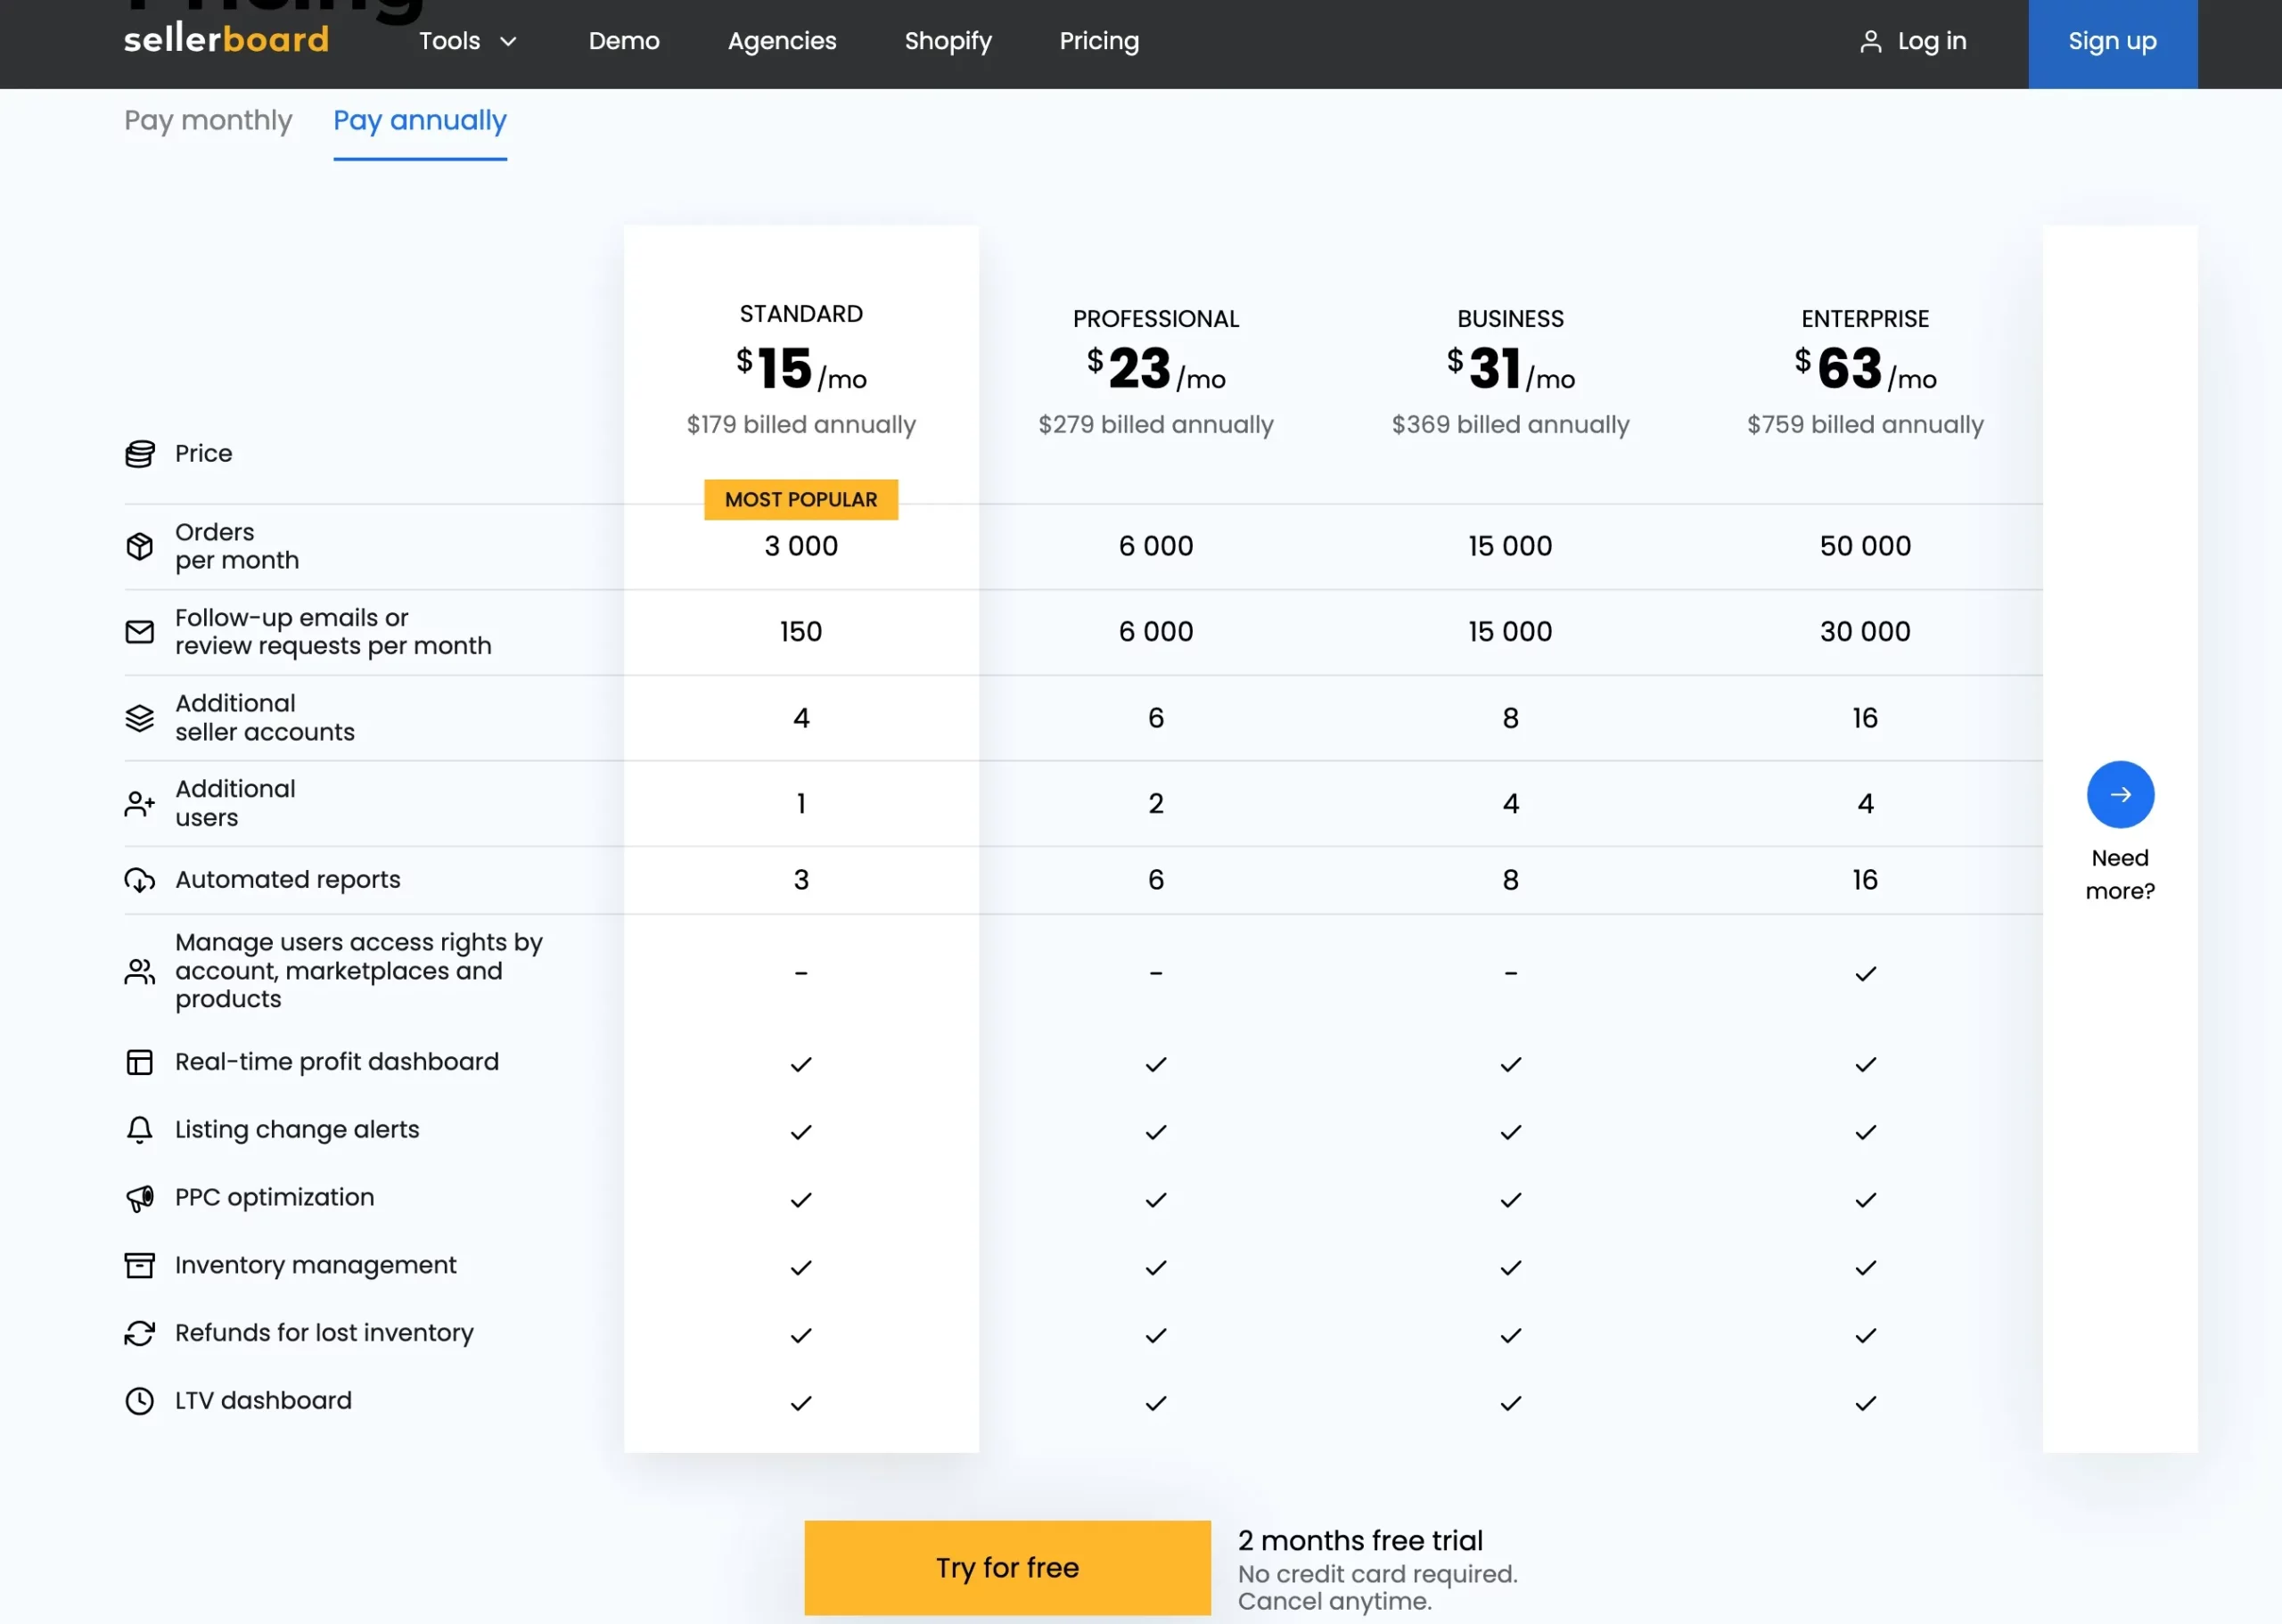Click the Log in link
Screen dimensions: 2282x1624
[1931, 41]
